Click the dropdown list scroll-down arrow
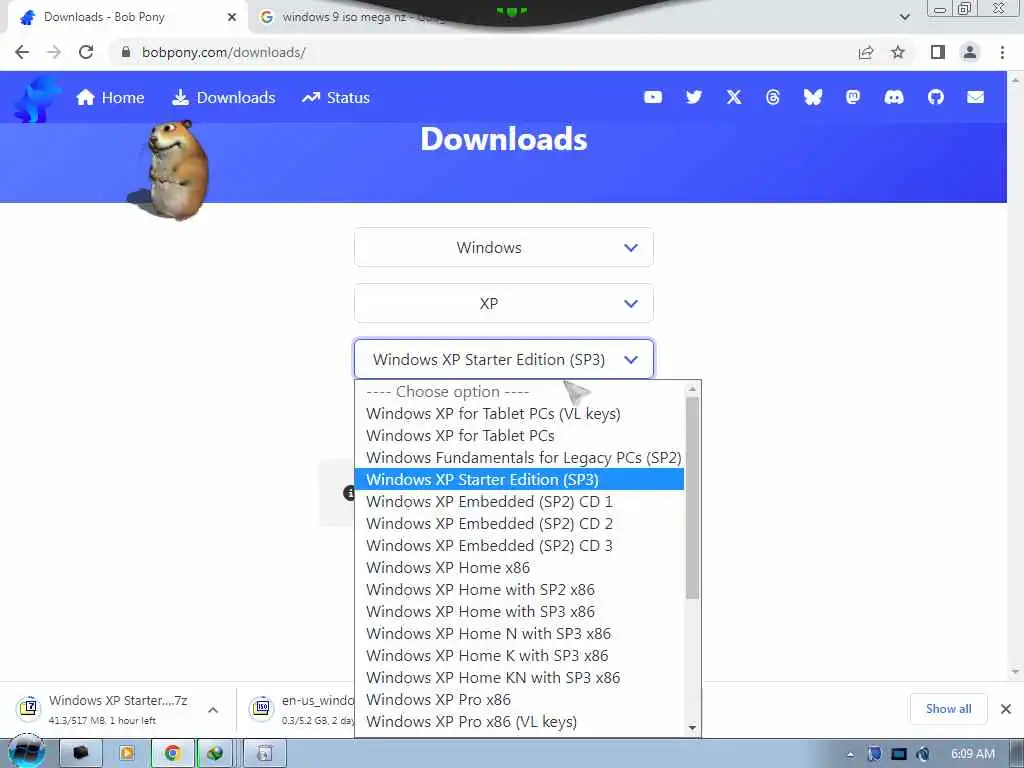Viewport: 1024px width, 768px height. pyautogui.click(x=692, y=728)
